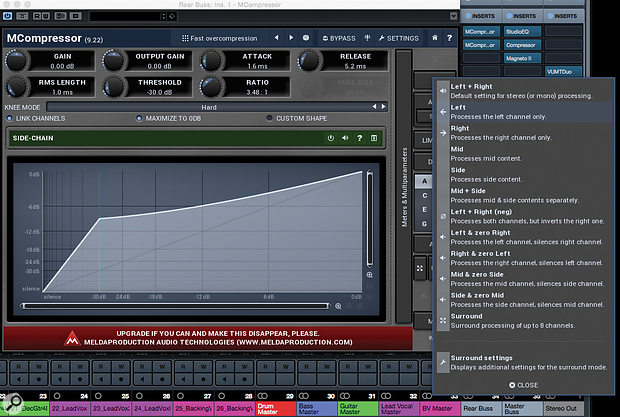Enable side-chain with its power icon

click(x=331, y=138)
